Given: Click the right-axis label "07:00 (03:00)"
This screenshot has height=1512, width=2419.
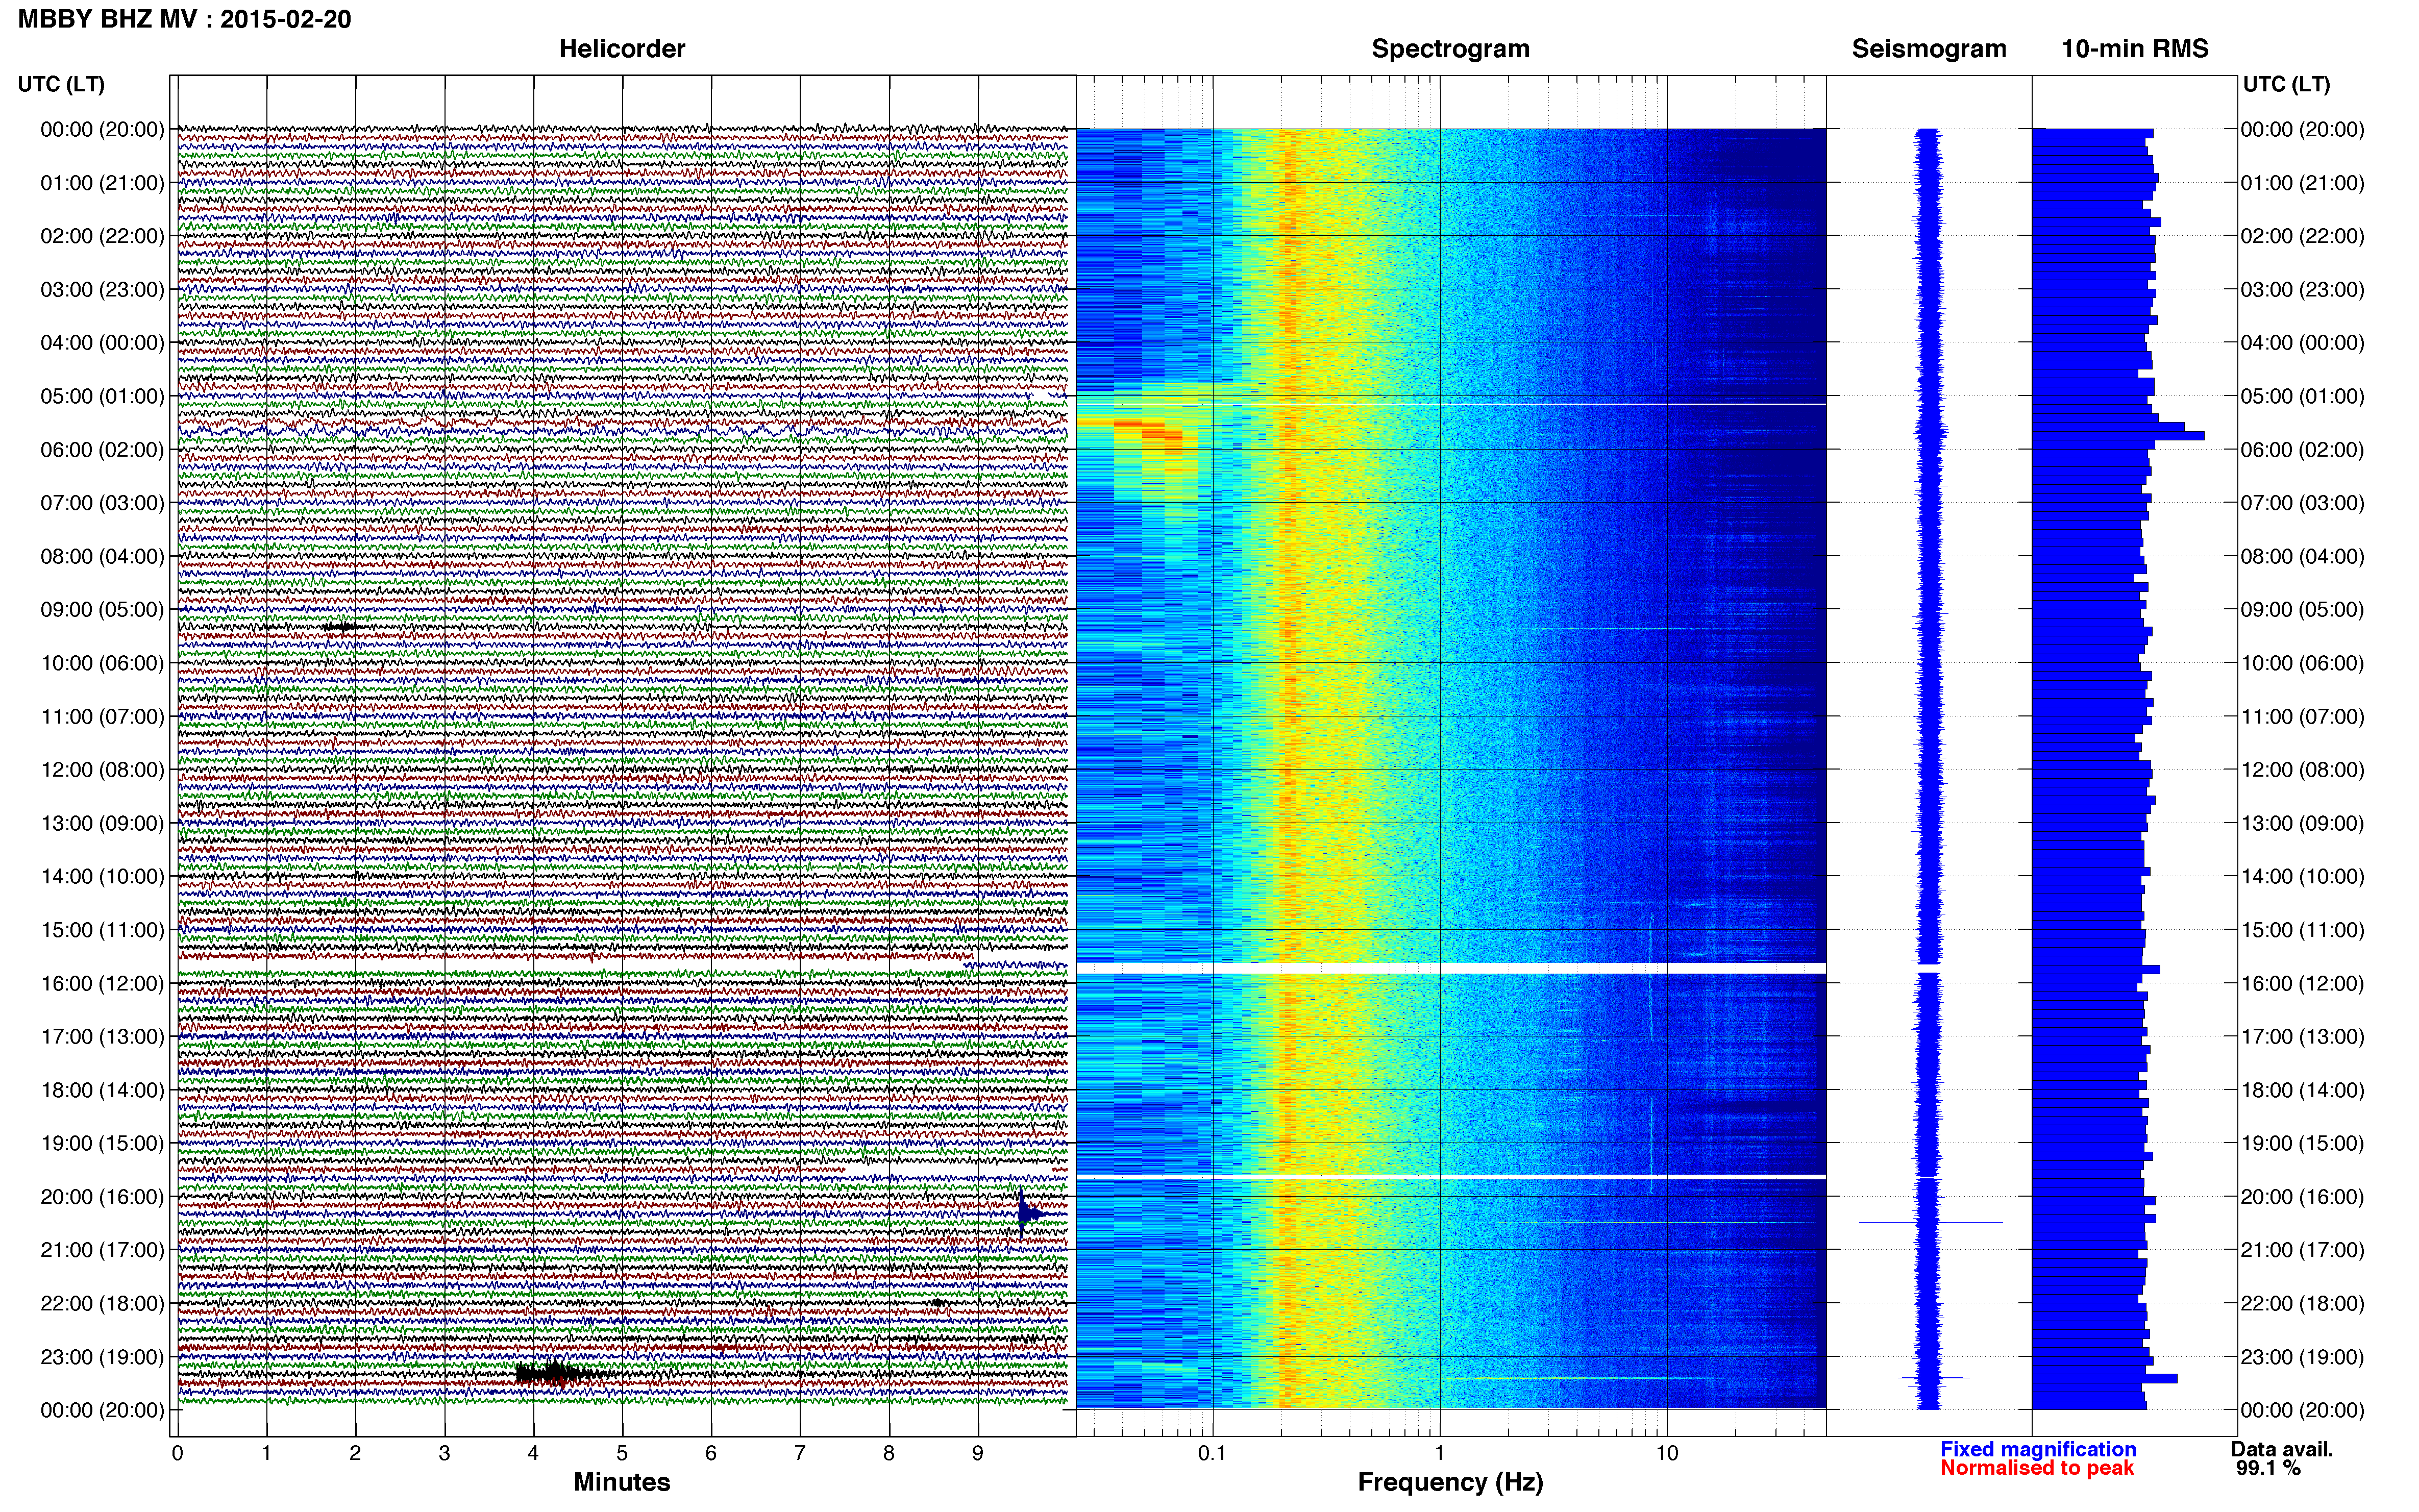Looking at the screenshot, I should coord(2303,503).
